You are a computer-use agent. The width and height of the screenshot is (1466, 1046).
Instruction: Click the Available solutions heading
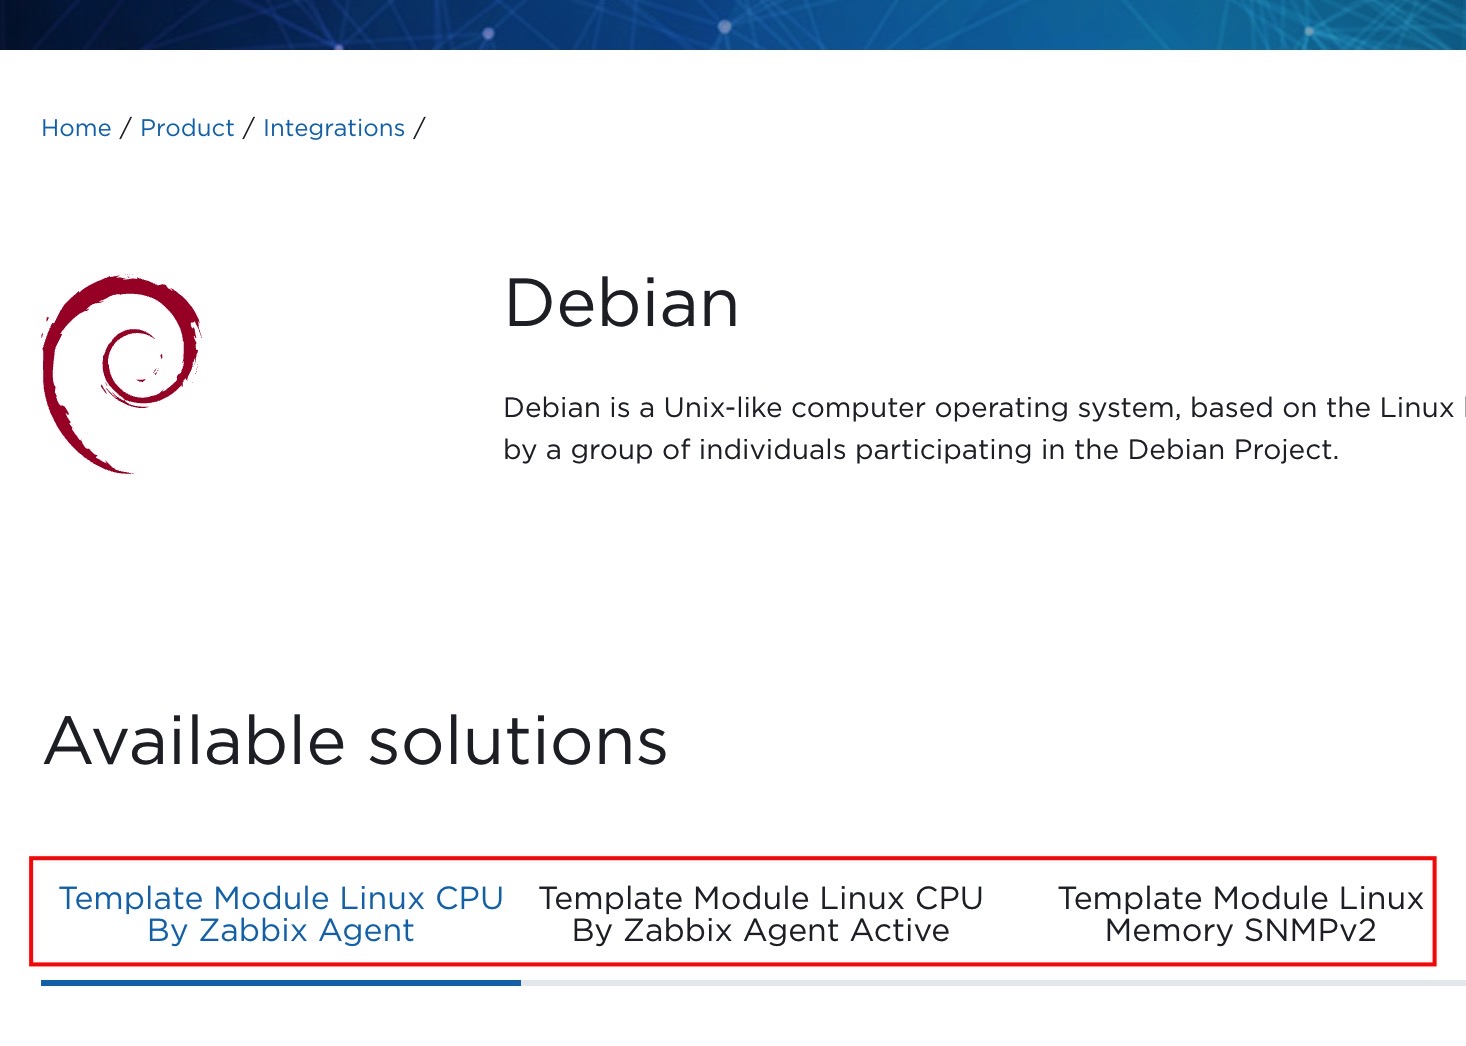point(356,741)
